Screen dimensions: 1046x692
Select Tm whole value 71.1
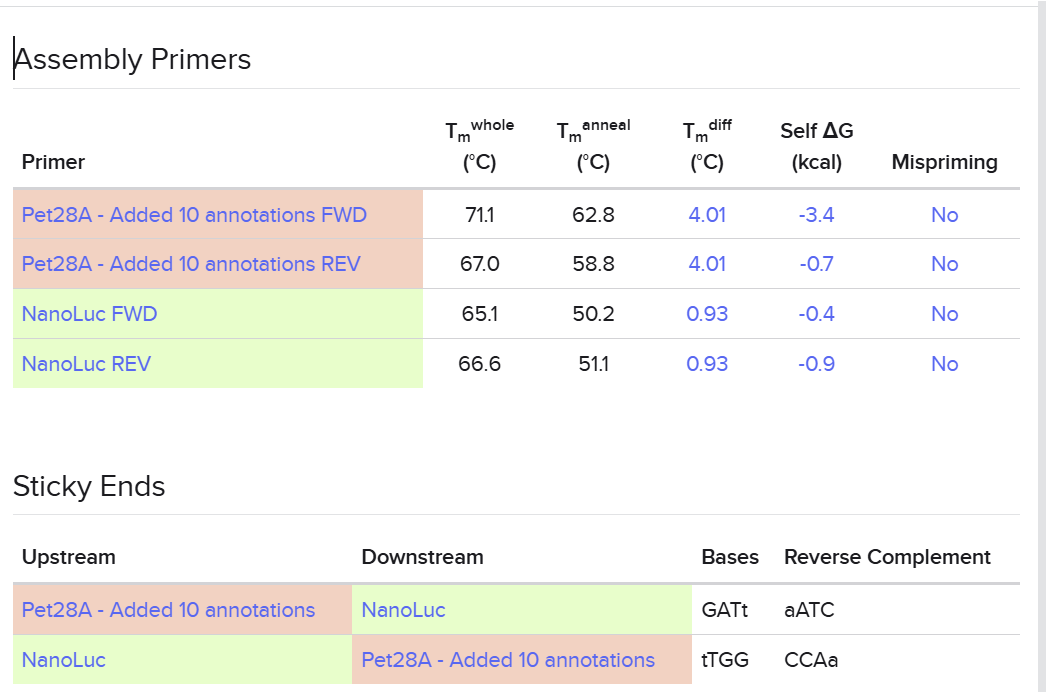[480, 215]
